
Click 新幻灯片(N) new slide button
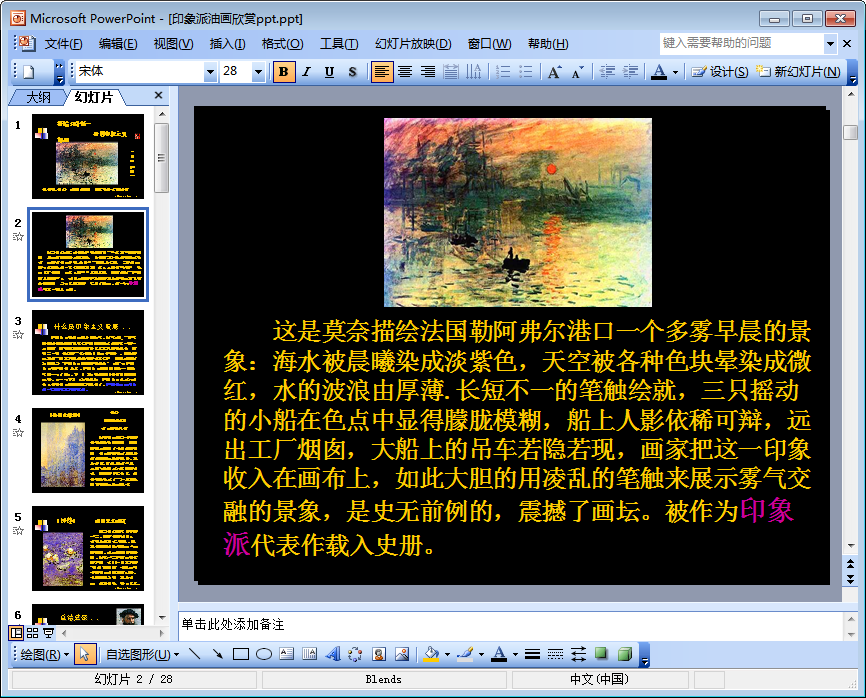tap(798, 72)
